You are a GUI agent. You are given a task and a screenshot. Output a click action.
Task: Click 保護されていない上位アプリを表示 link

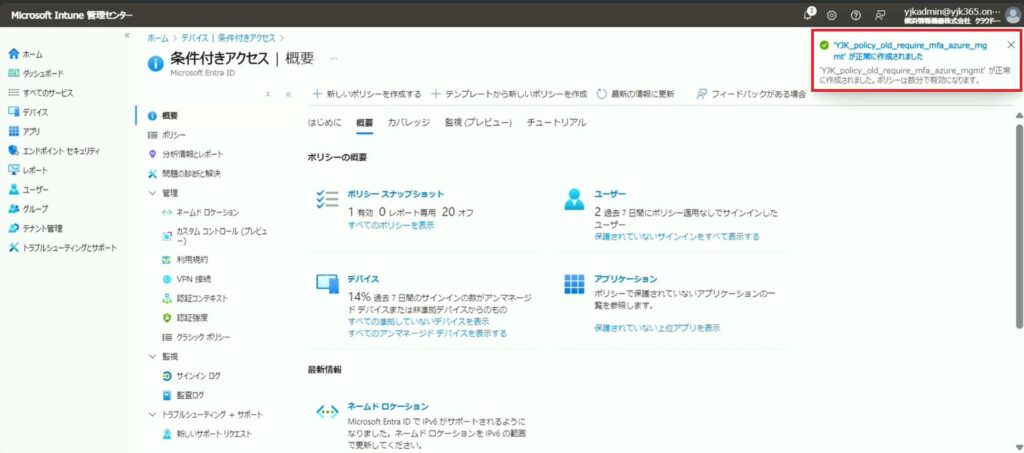coord(657,328)
